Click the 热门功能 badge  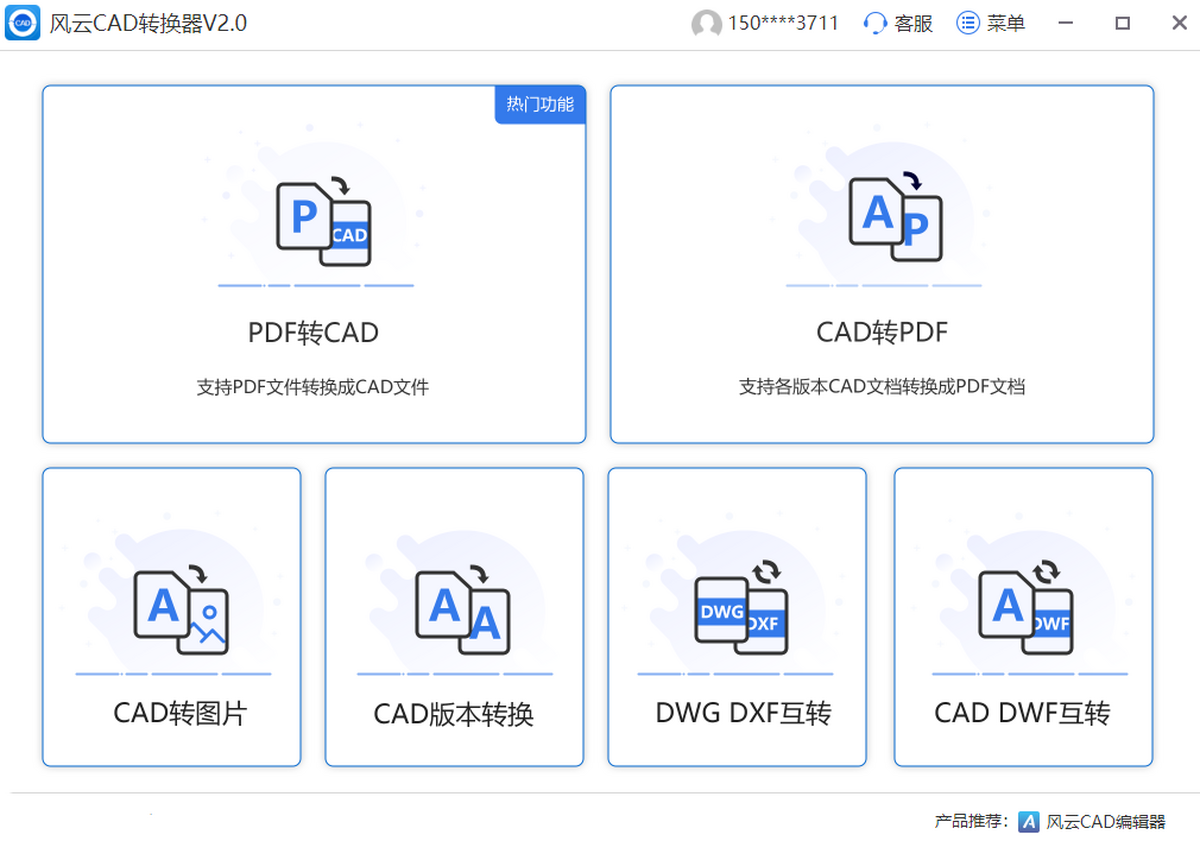540,104
